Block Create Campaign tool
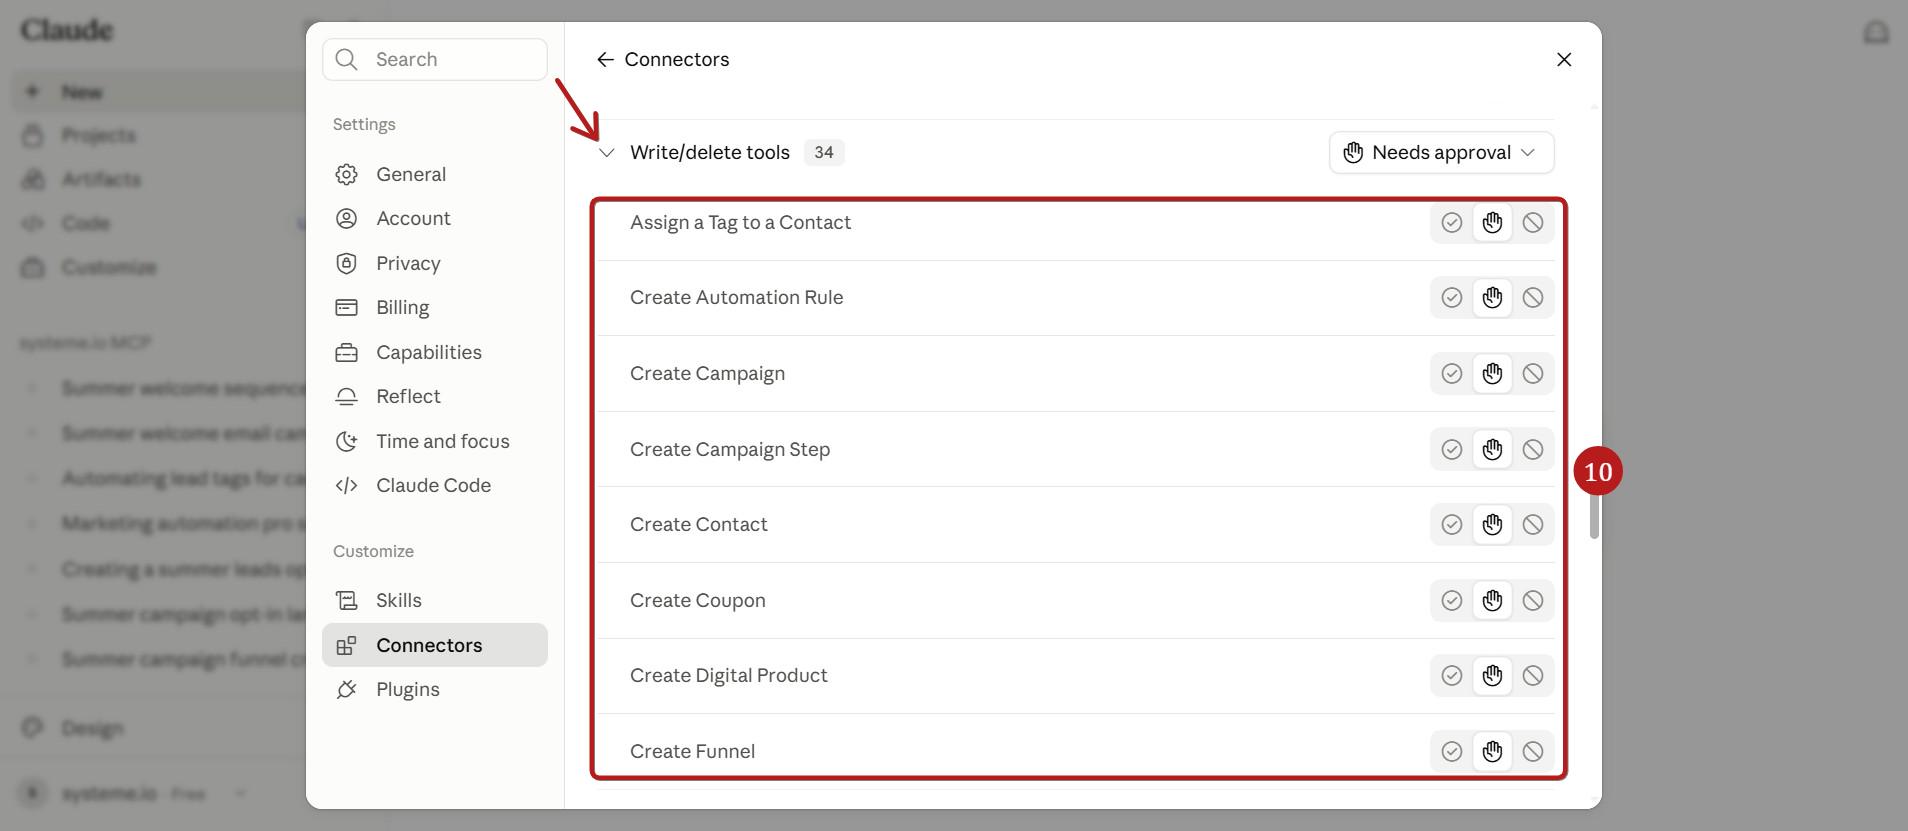This screenshot has height=831, width=1908. click(x=1532, y=374)
